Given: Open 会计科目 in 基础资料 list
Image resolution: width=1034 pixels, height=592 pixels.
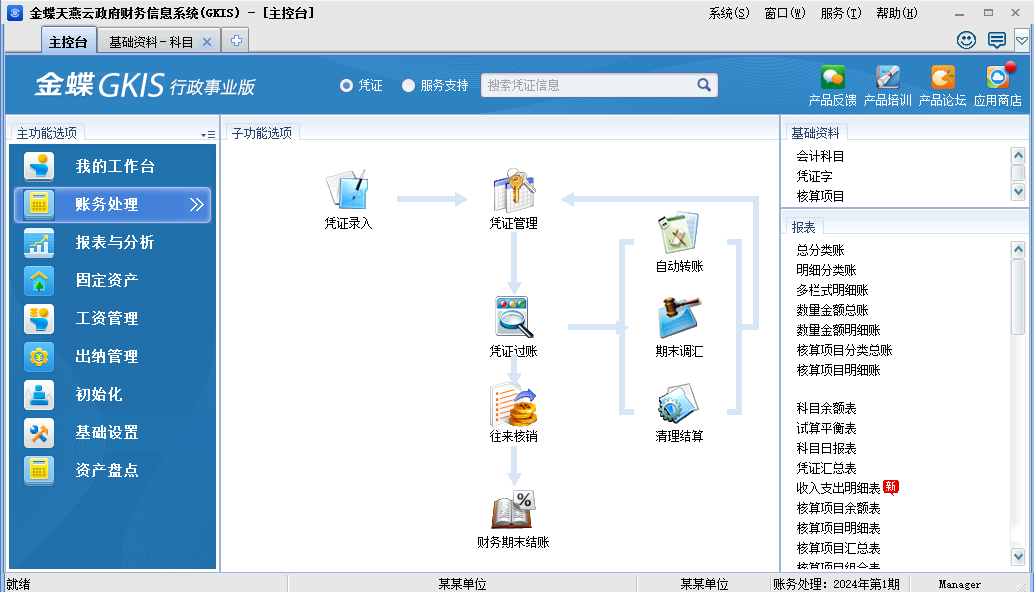Looking at the screenshot, I should click(x=820, y=156).
